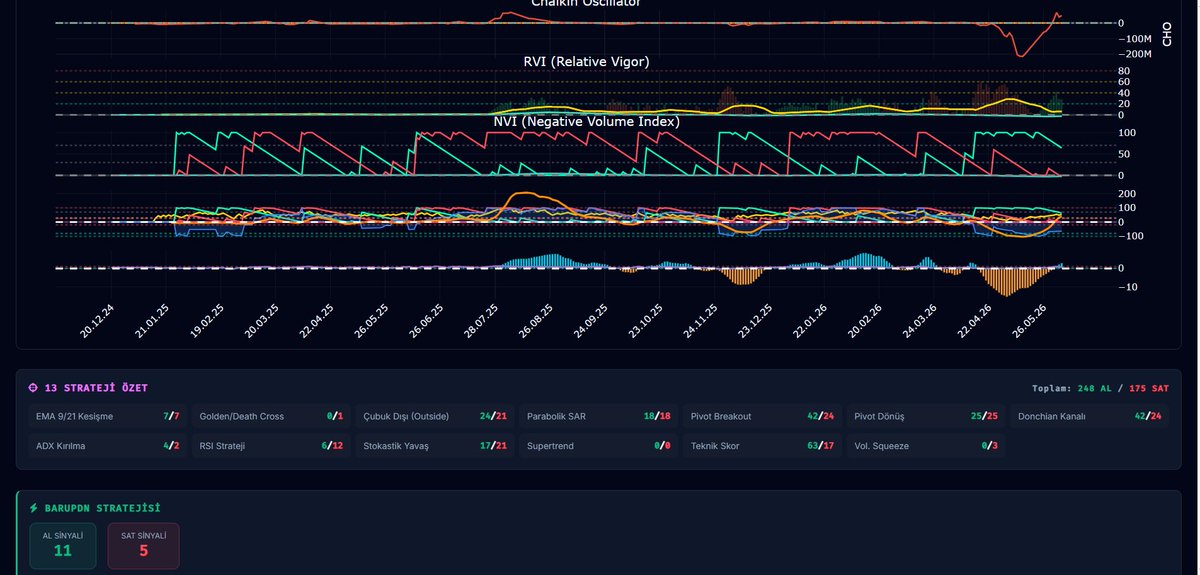Open the Vol. Squeeze strategy card
The height and width of the screenshot is (575, 1200).
pyautogui.click(x=926, y=446)
